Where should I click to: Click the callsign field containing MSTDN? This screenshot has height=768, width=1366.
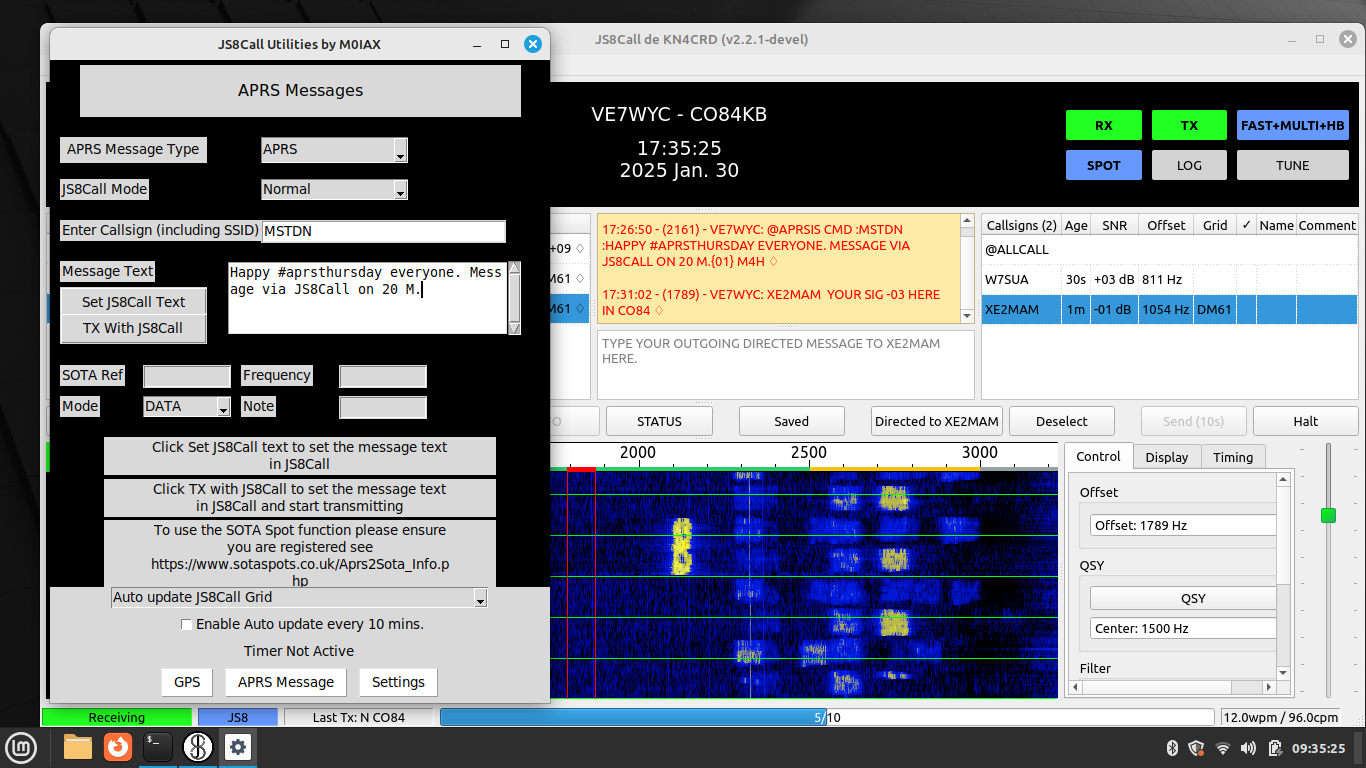pos(383,231)
